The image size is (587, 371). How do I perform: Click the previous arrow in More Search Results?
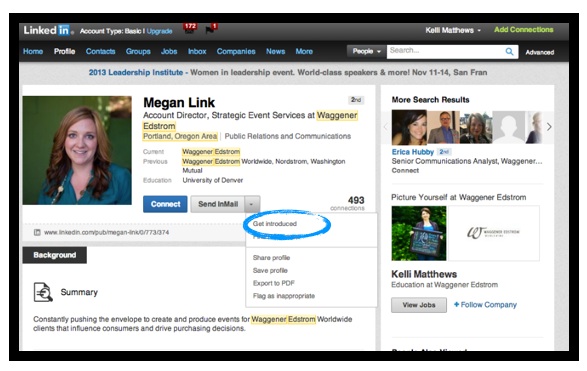tap(386, 127)
